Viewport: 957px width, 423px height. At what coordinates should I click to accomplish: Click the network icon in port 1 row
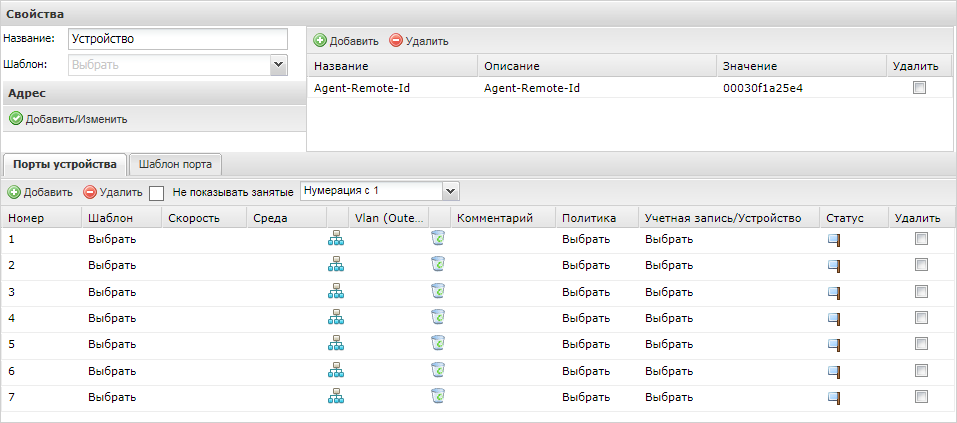coord(335,238)
